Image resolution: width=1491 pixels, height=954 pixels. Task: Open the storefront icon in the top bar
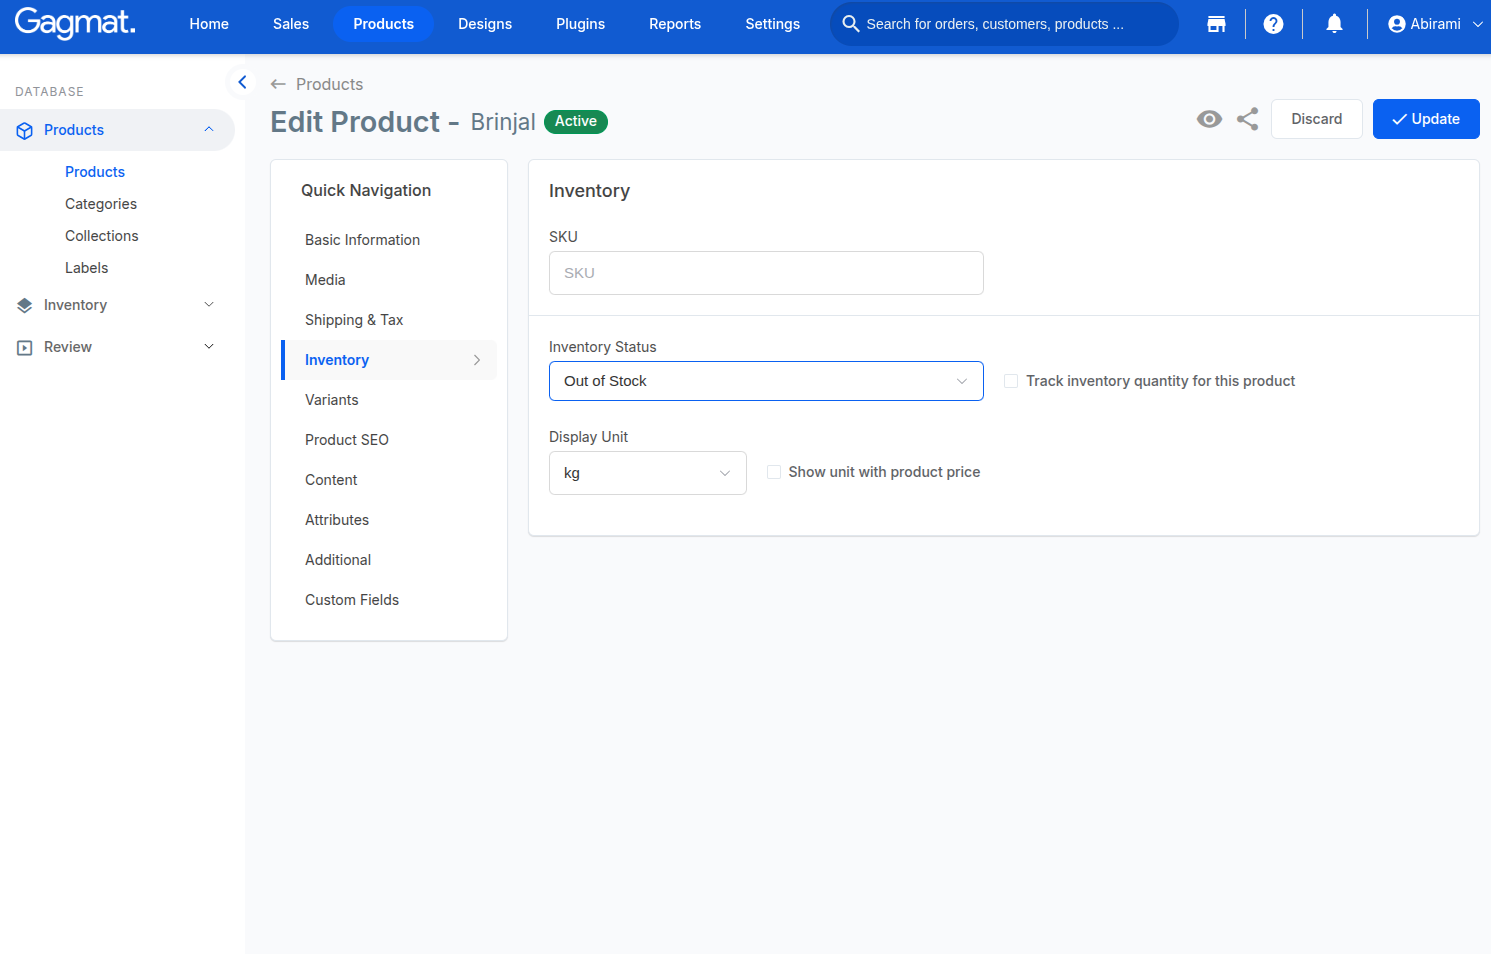pos(1216,24)
